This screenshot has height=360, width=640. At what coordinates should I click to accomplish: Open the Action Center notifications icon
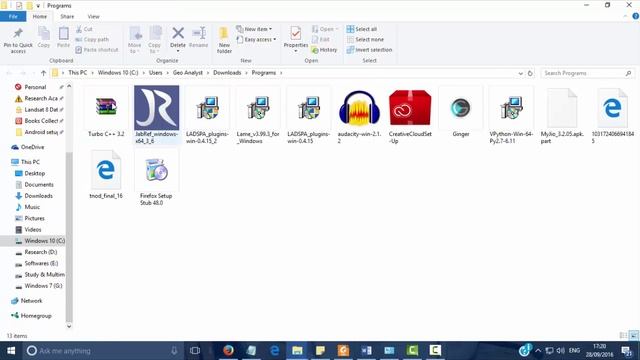[627, 350]
